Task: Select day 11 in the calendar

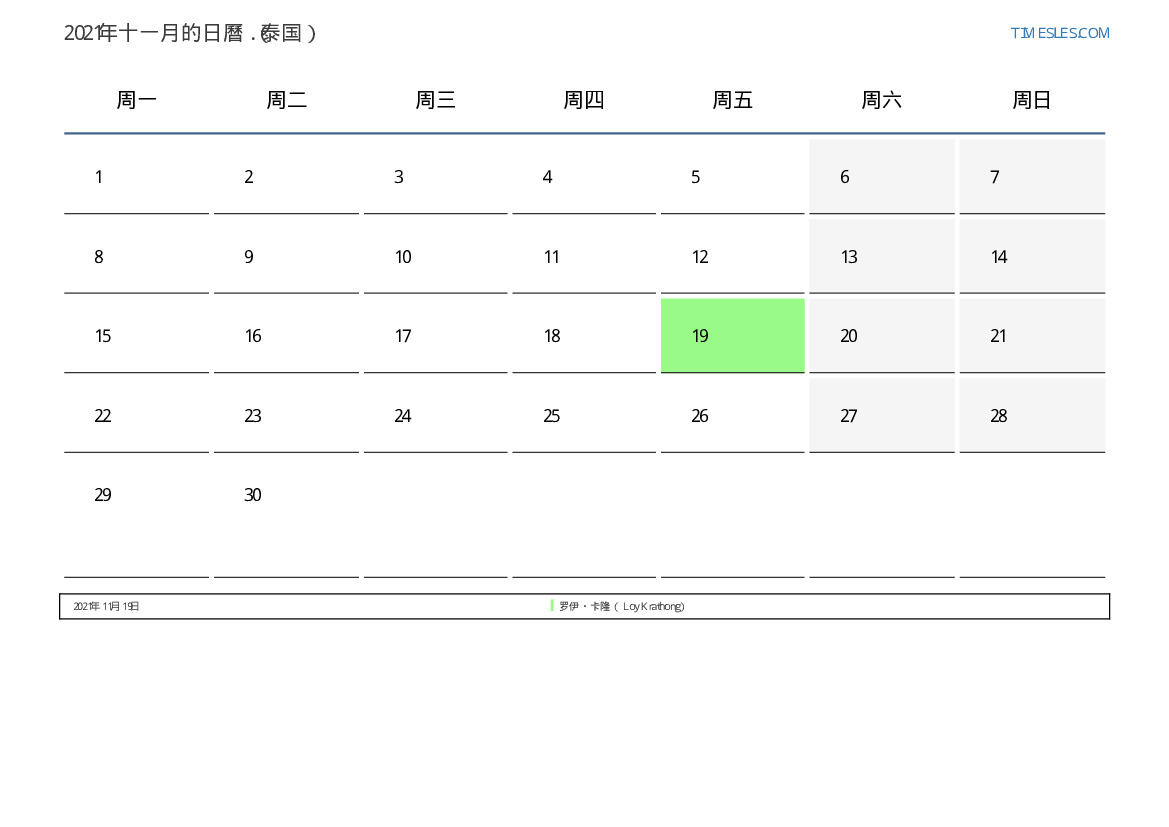Action: tap(584, 257)
